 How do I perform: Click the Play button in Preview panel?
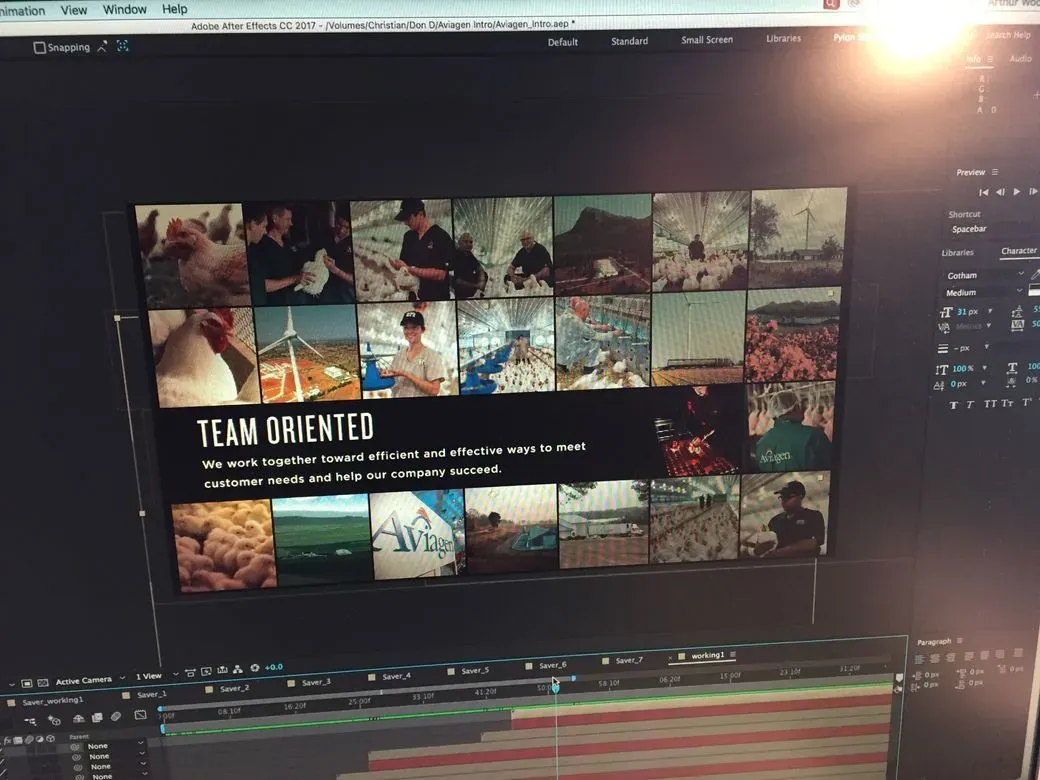coord(1017,191)
